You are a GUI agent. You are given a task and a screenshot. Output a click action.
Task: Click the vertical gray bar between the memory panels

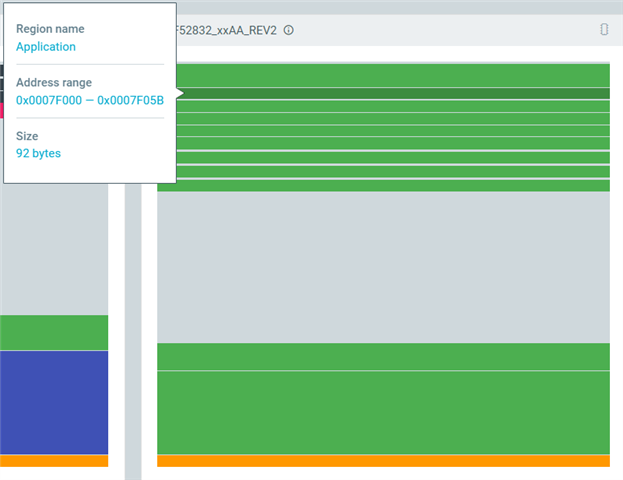pyautogui.click(x=133, y=332)
